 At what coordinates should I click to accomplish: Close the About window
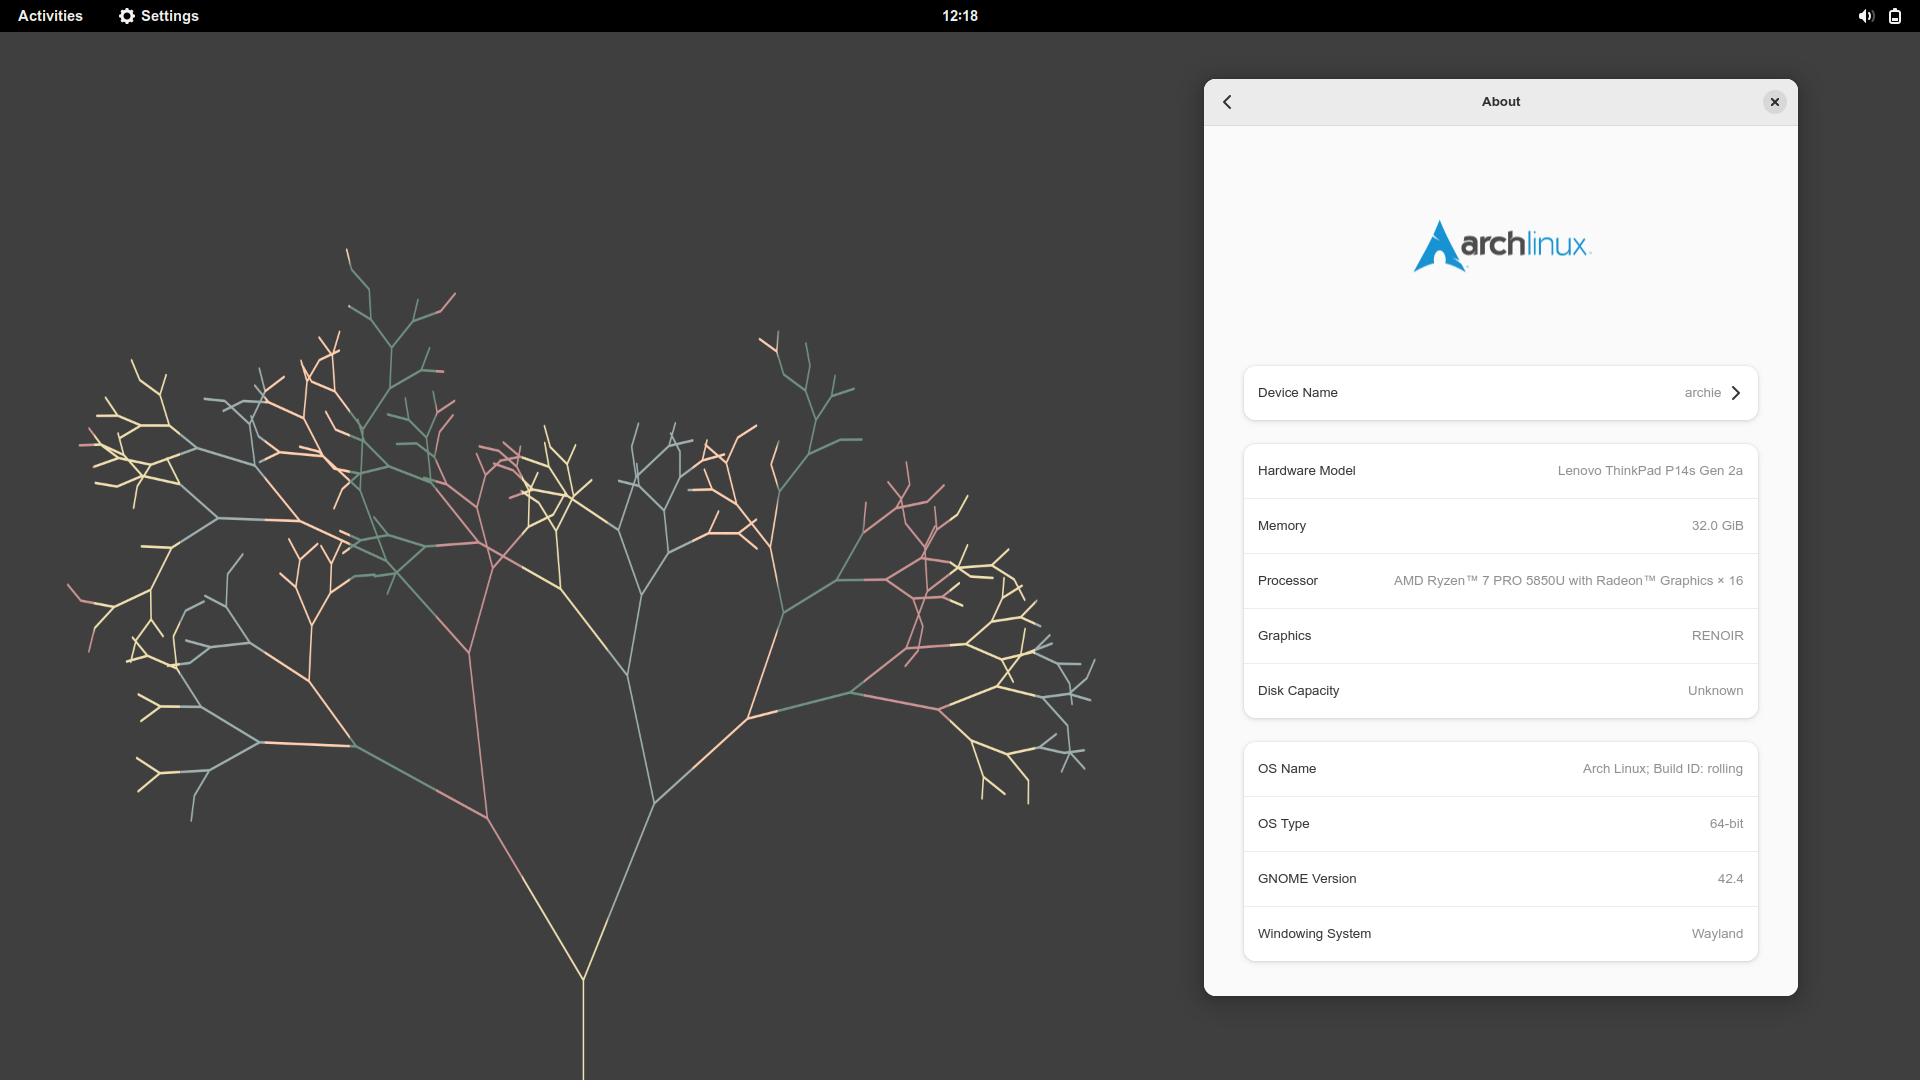coord(1775,102)
